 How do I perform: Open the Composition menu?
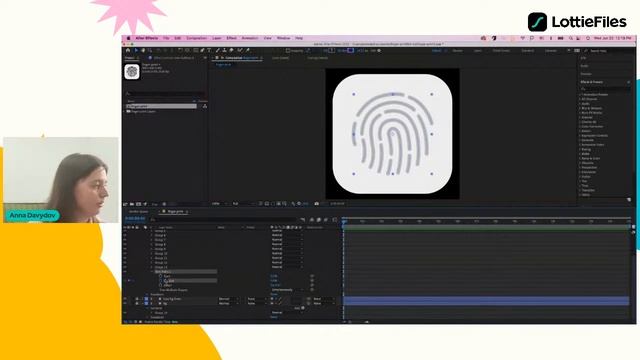click(196, 38)
